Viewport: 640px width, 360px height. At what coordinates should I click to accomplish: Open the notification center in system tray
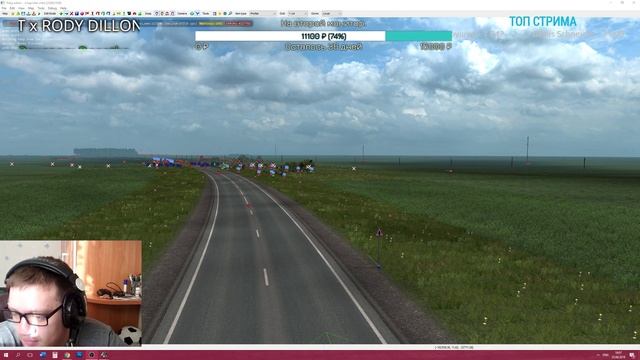(x=632, y=355)
